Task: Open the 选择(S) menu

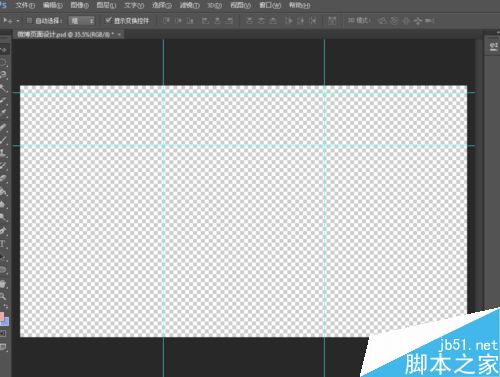Action: pos(162,5)
